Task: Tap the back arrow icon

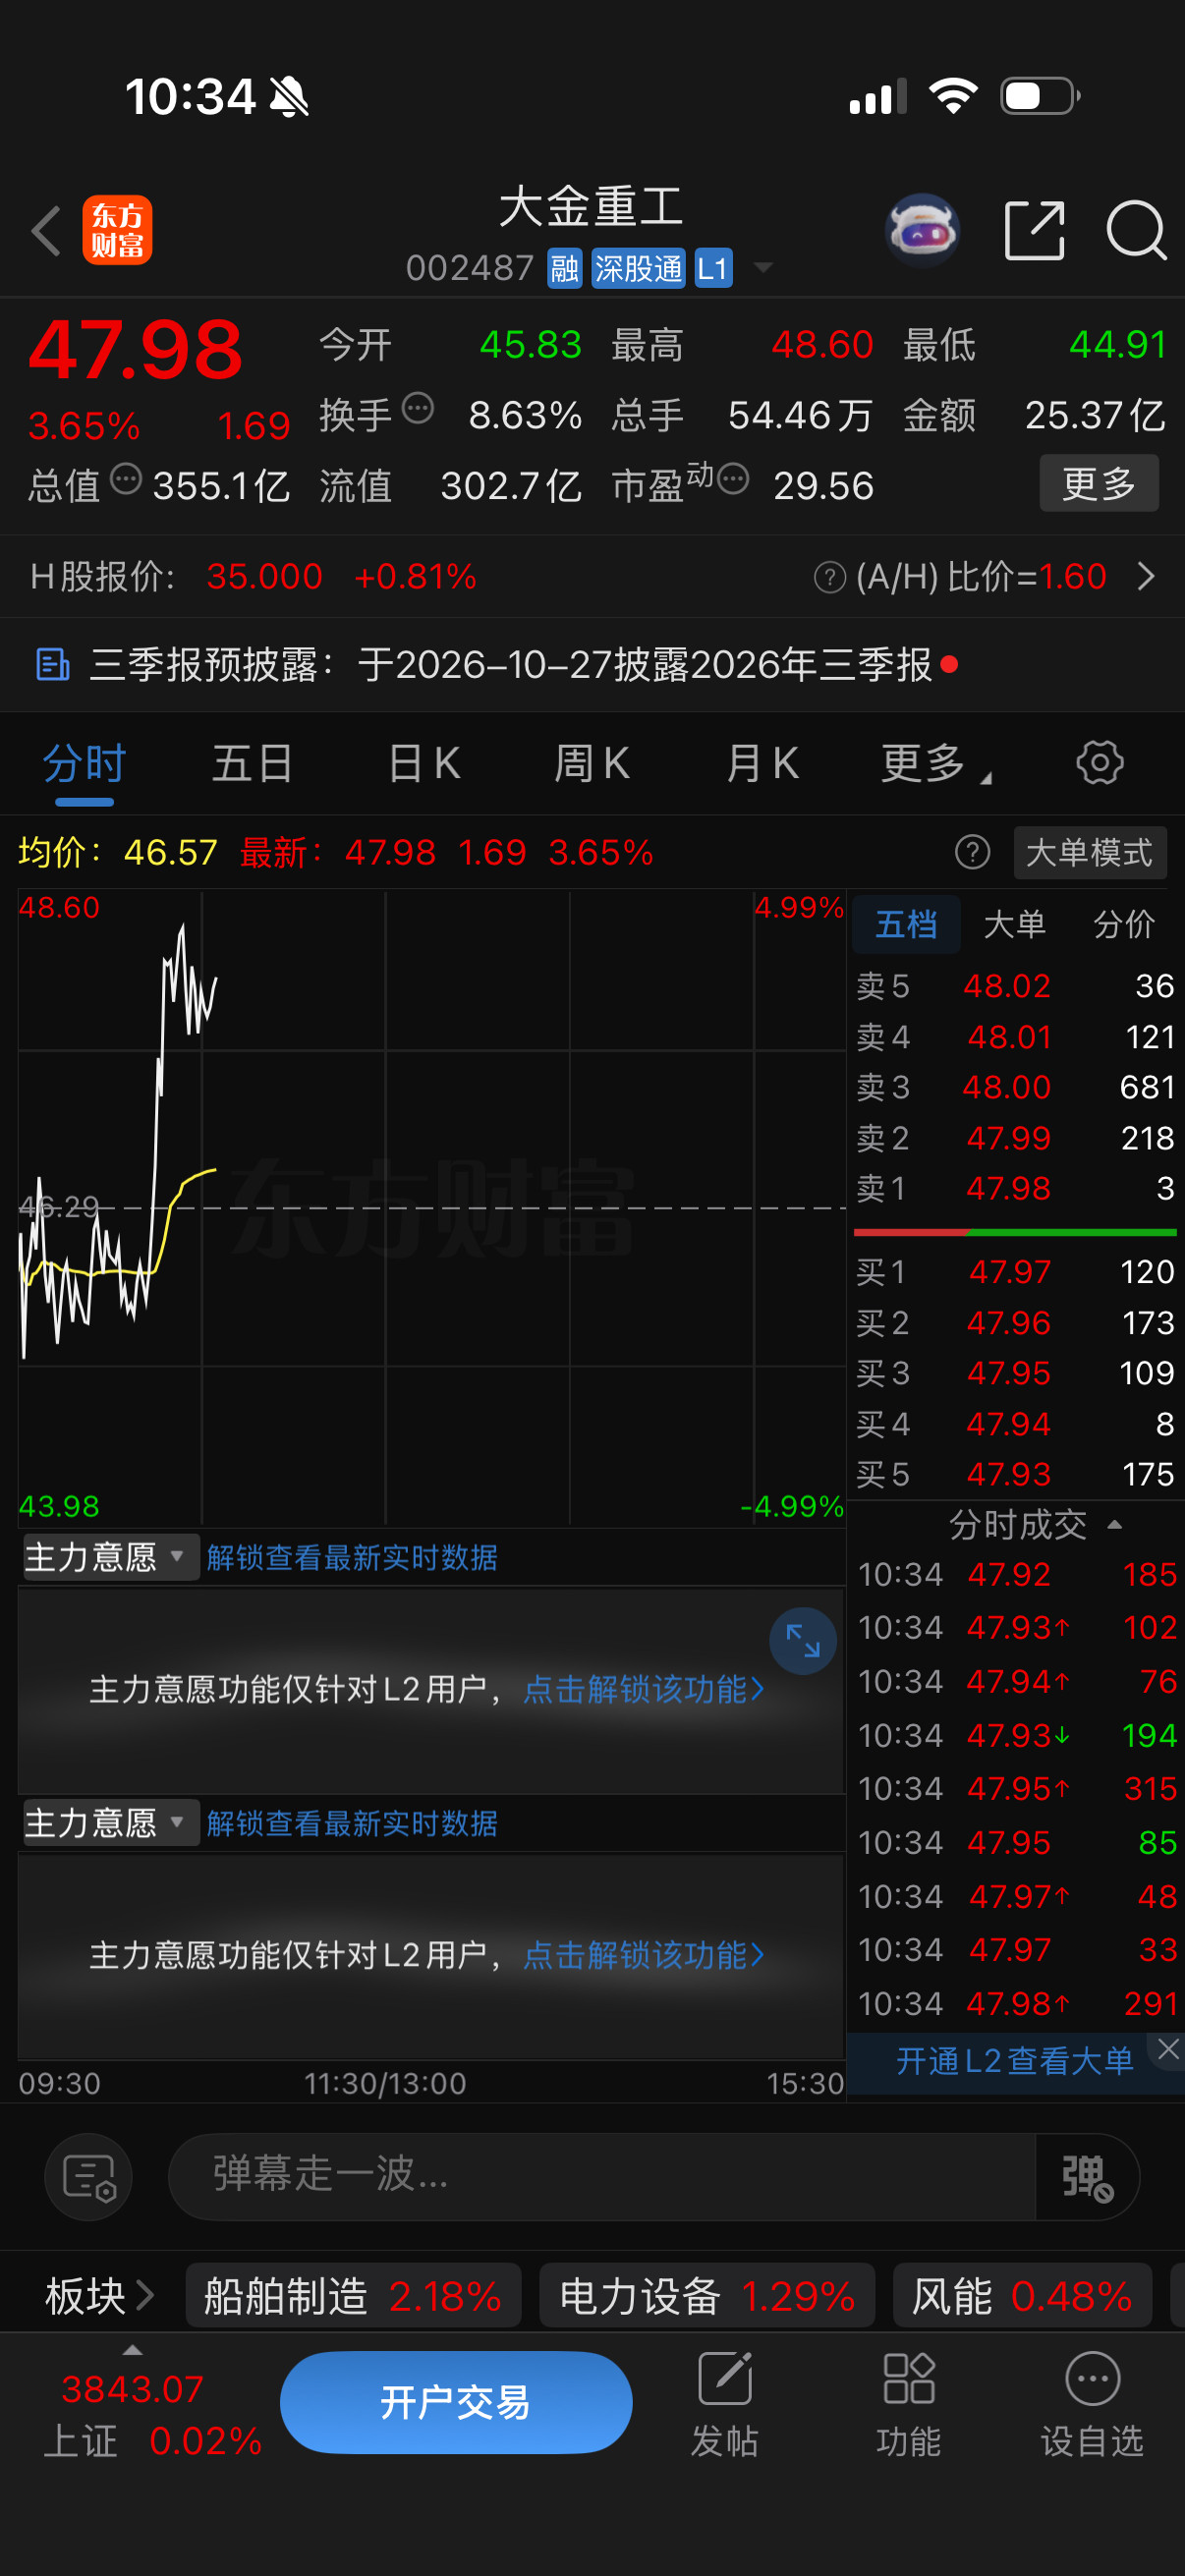Action: (46, 230)
